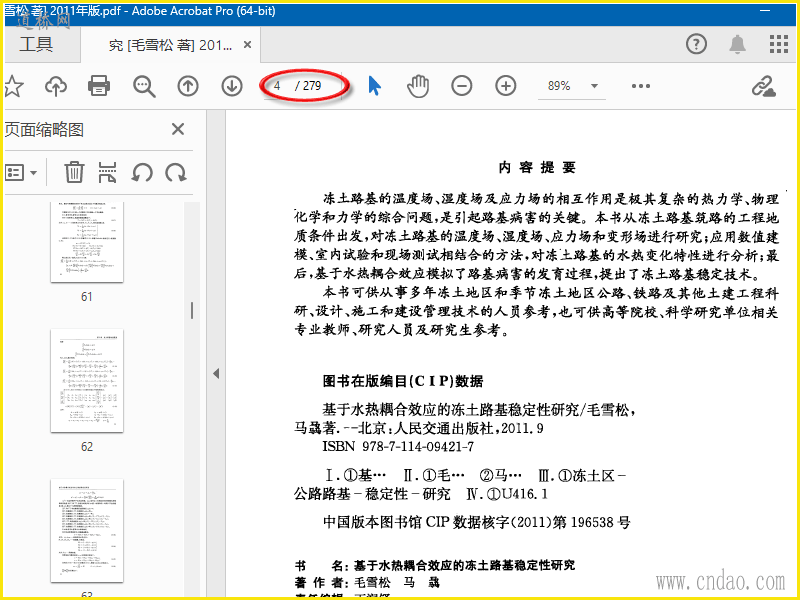Click thumbnail page label 62
The image size is (800, 600).
87,446
